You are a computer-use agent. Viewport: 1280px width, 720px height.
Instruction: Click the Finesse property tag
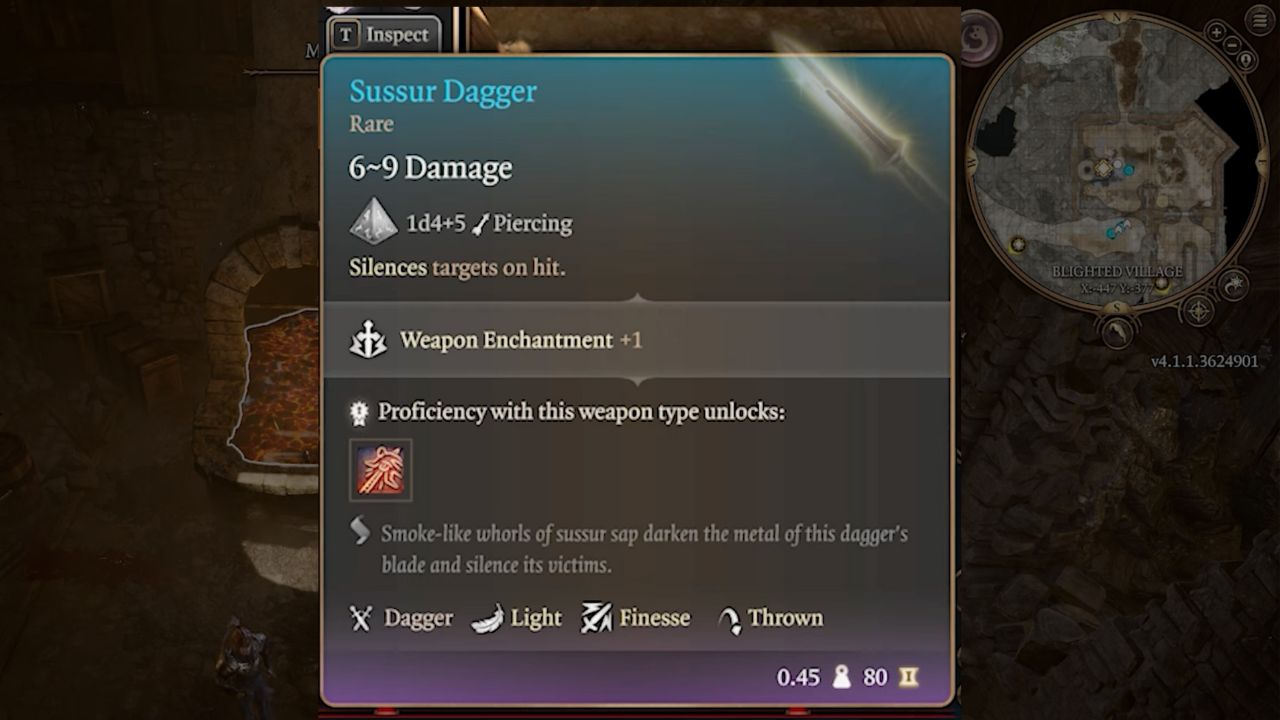click(x=636, y=618)
